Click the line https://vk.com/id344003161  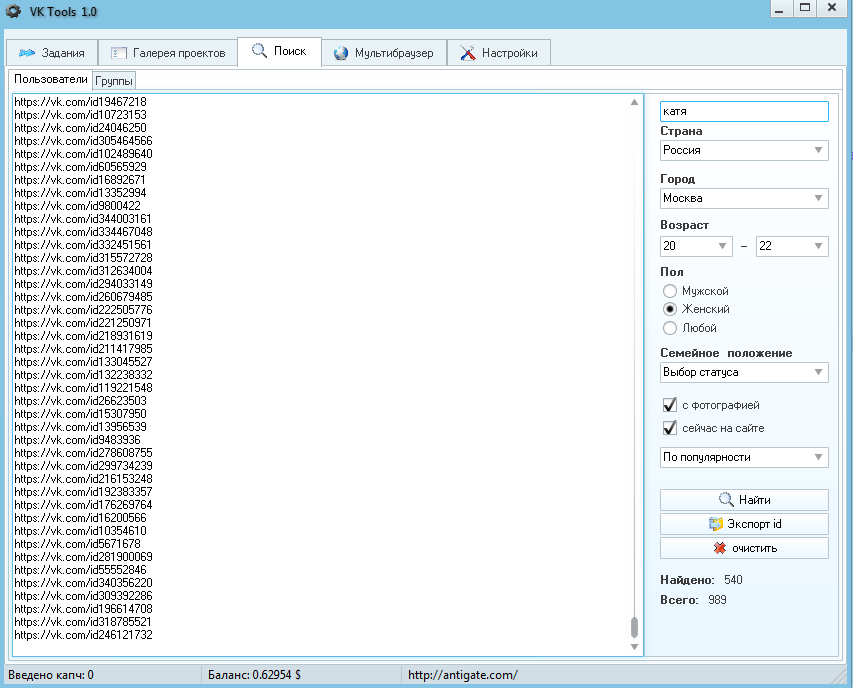(83, 219)
